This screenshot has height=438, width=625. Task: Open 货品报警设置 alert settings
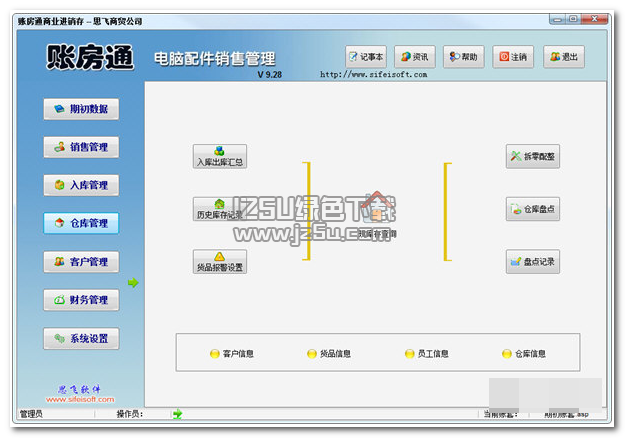220,262
